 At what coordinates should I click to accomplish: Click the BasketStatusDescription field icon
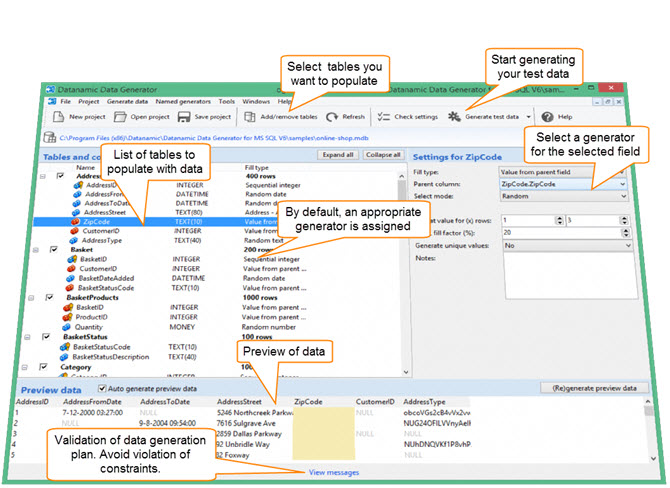pos(64,357)
